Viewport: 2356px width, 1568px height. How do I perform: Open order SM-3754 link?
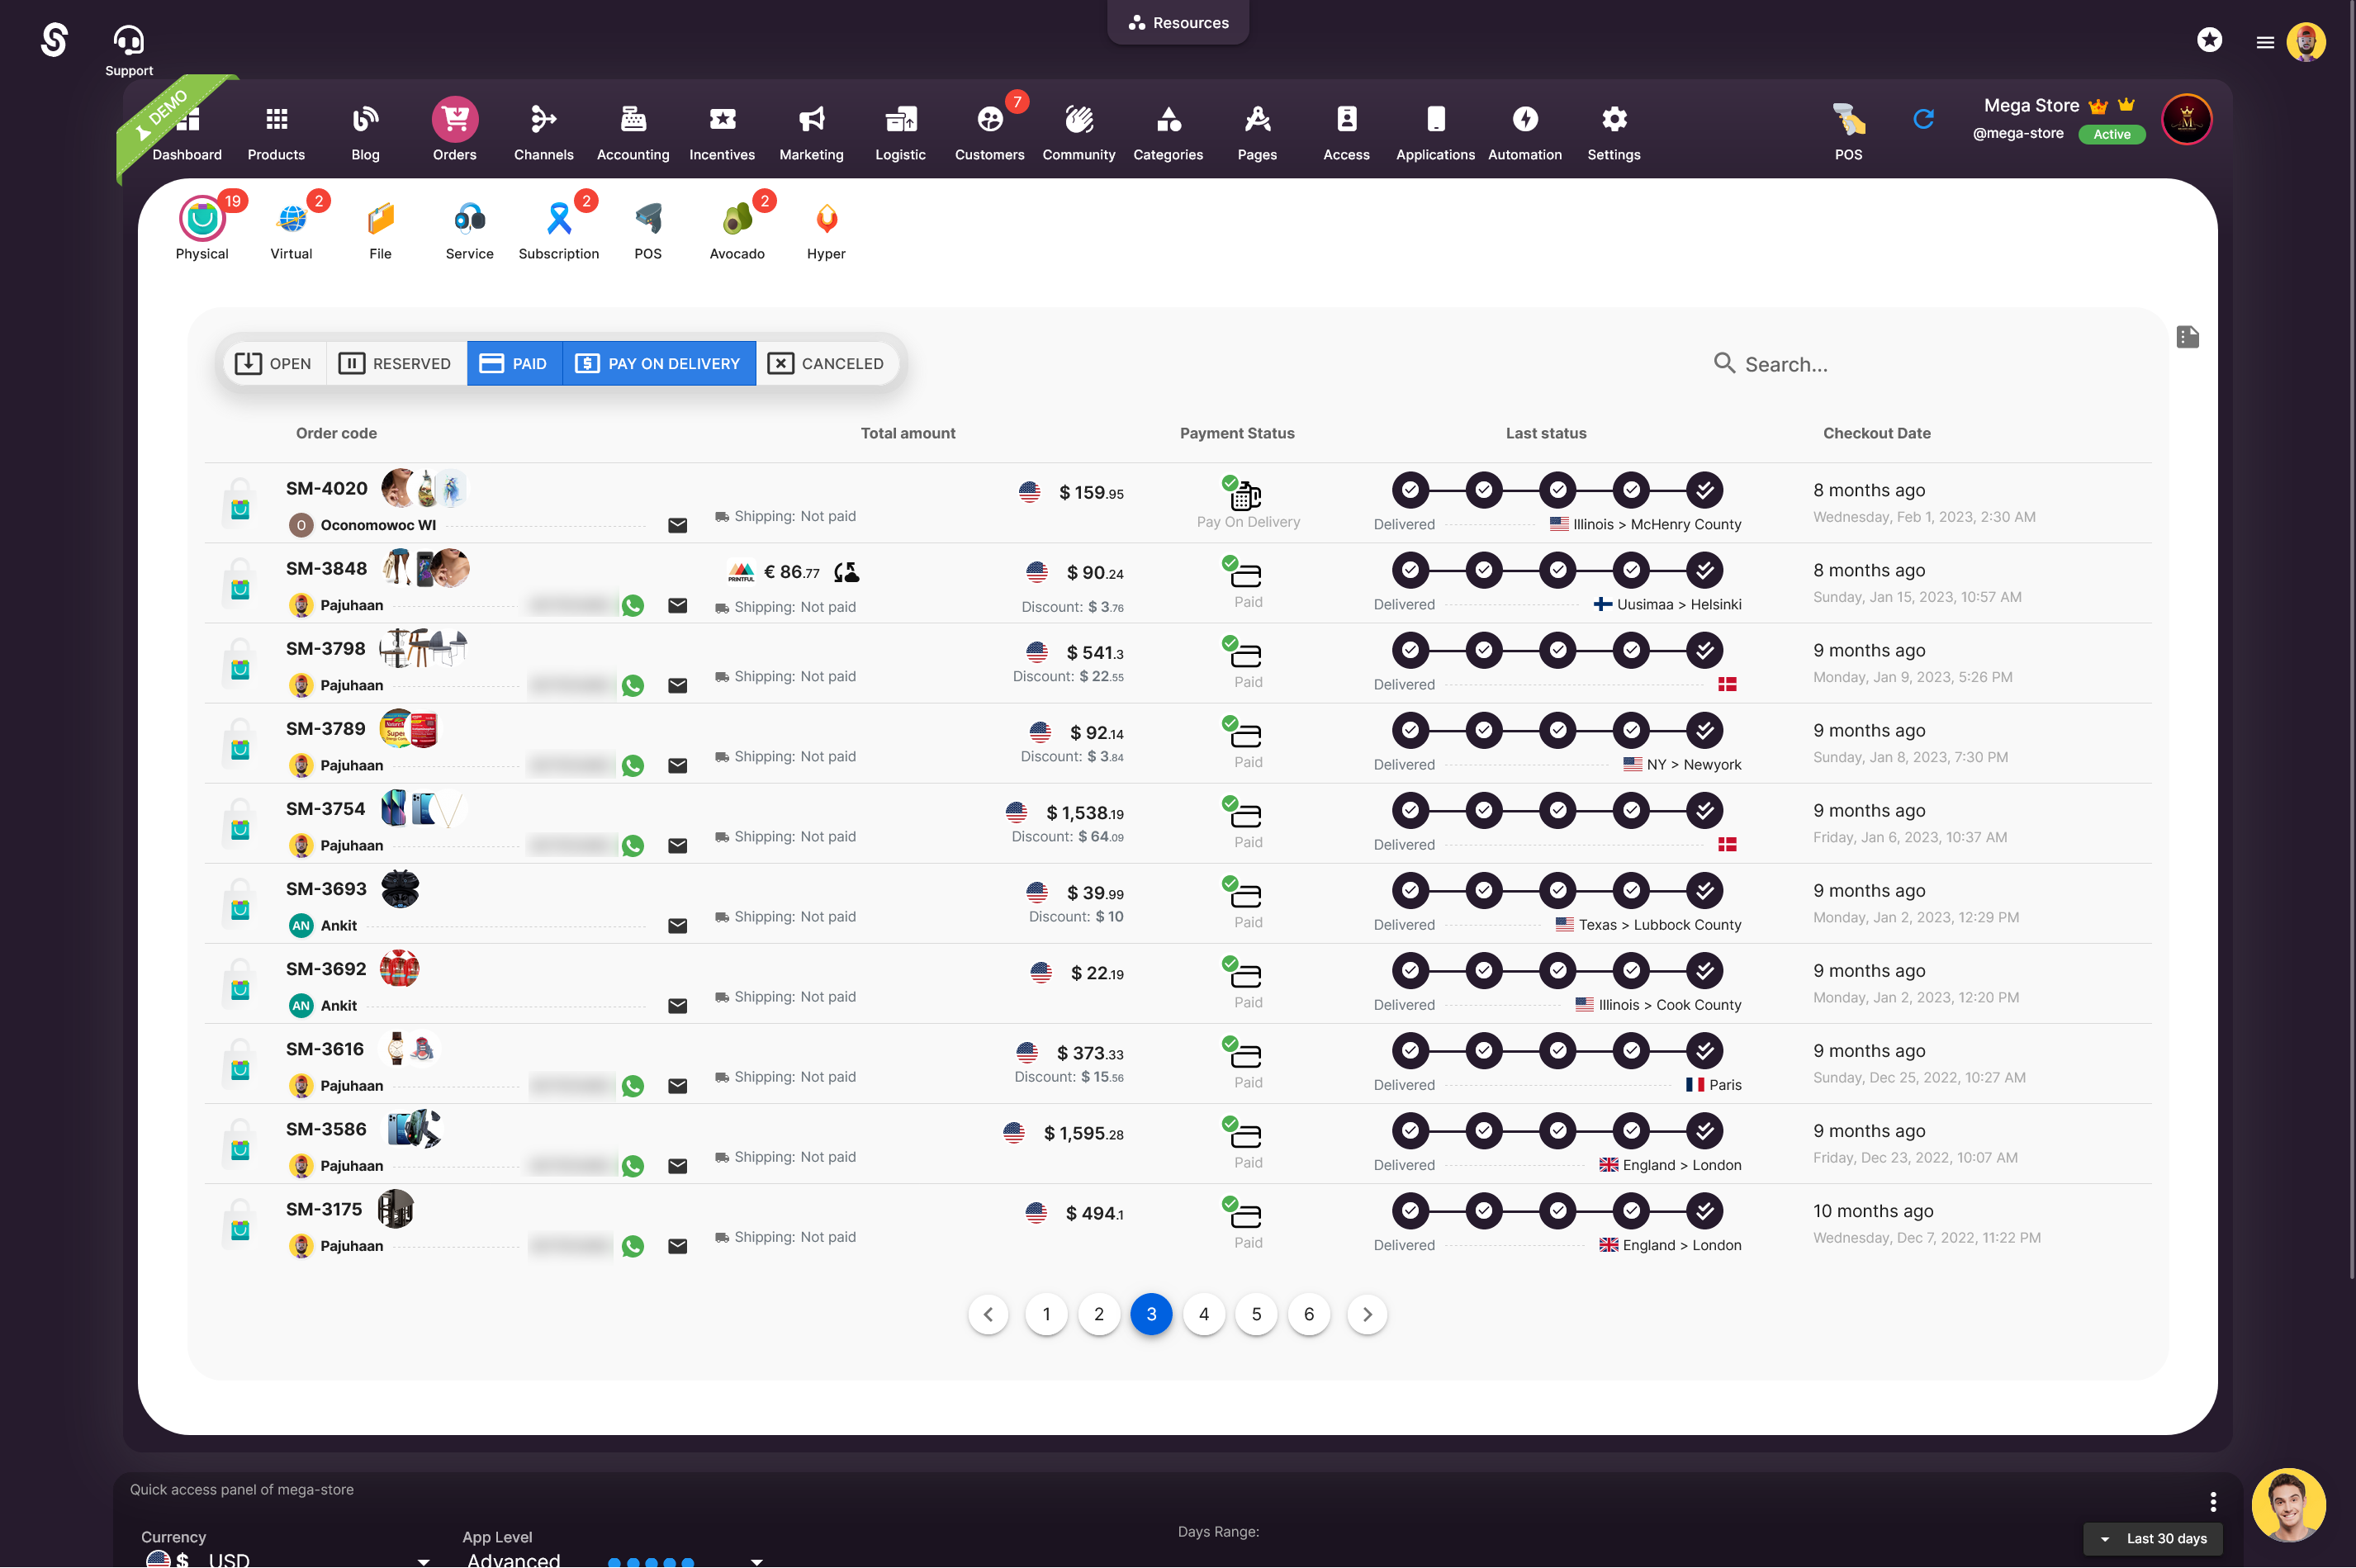[x=326, y=809]
